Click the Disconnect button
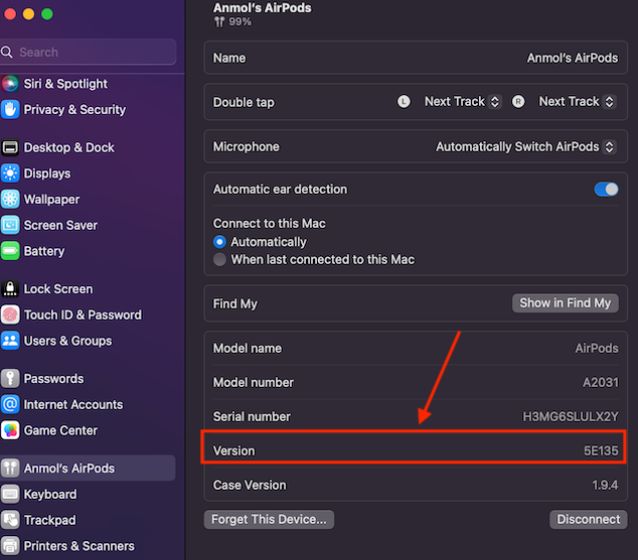 (x=589, y=519)
